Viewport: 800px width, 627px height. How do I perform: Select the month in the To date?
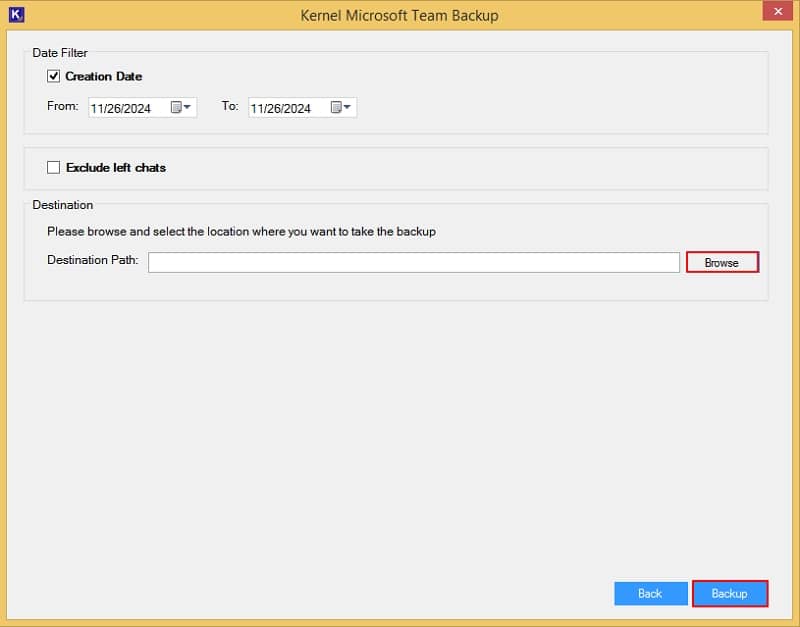257,109
